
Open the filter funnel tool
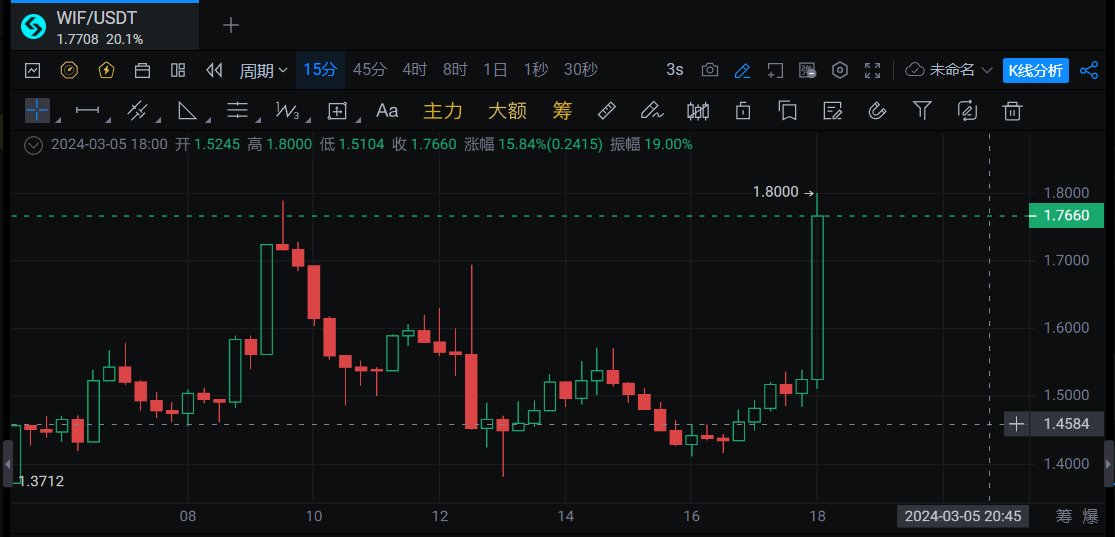pyautogui.click(x=923, y=110)
